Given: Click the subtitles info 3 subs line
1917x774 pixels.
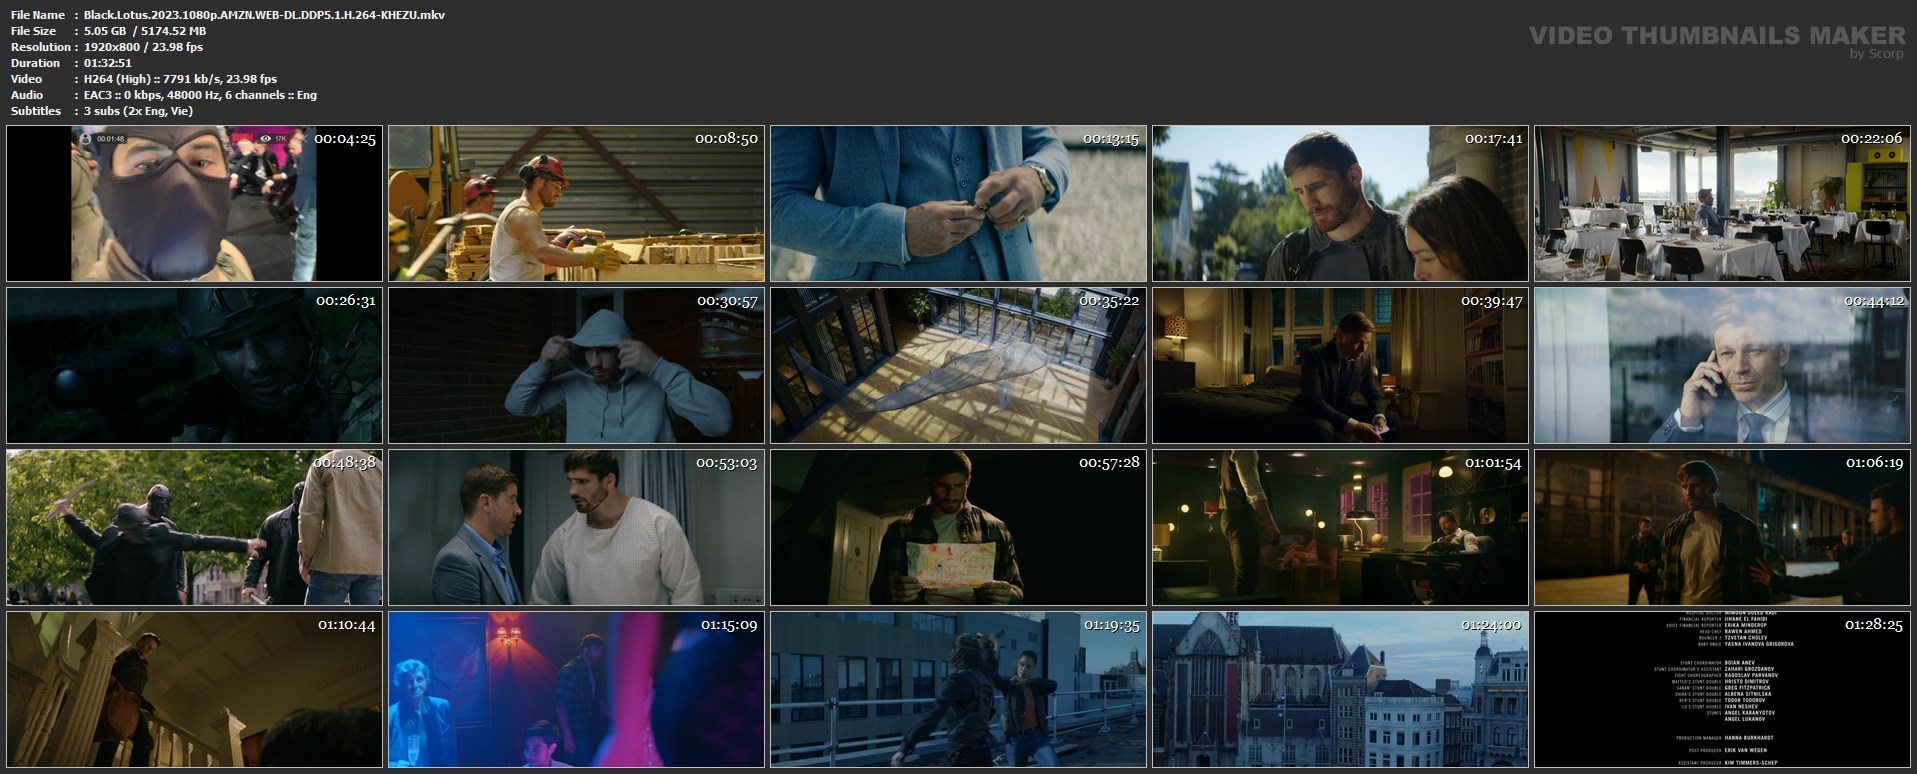Looking at the screenshot, I should pyautogui.click(x=138, y=111).
